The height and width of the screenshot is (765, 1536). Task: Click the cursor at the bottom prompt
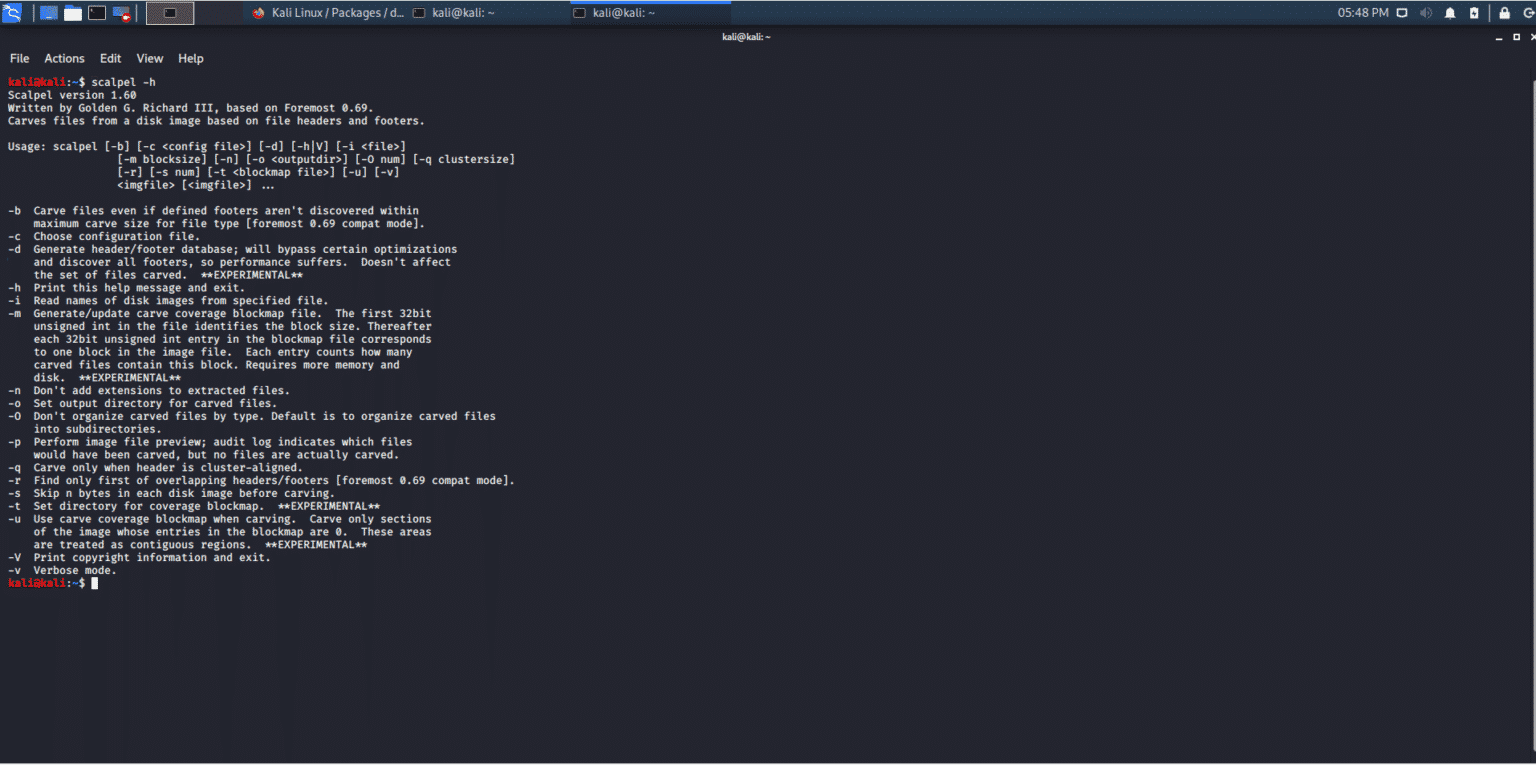click(x=95, y=584)
